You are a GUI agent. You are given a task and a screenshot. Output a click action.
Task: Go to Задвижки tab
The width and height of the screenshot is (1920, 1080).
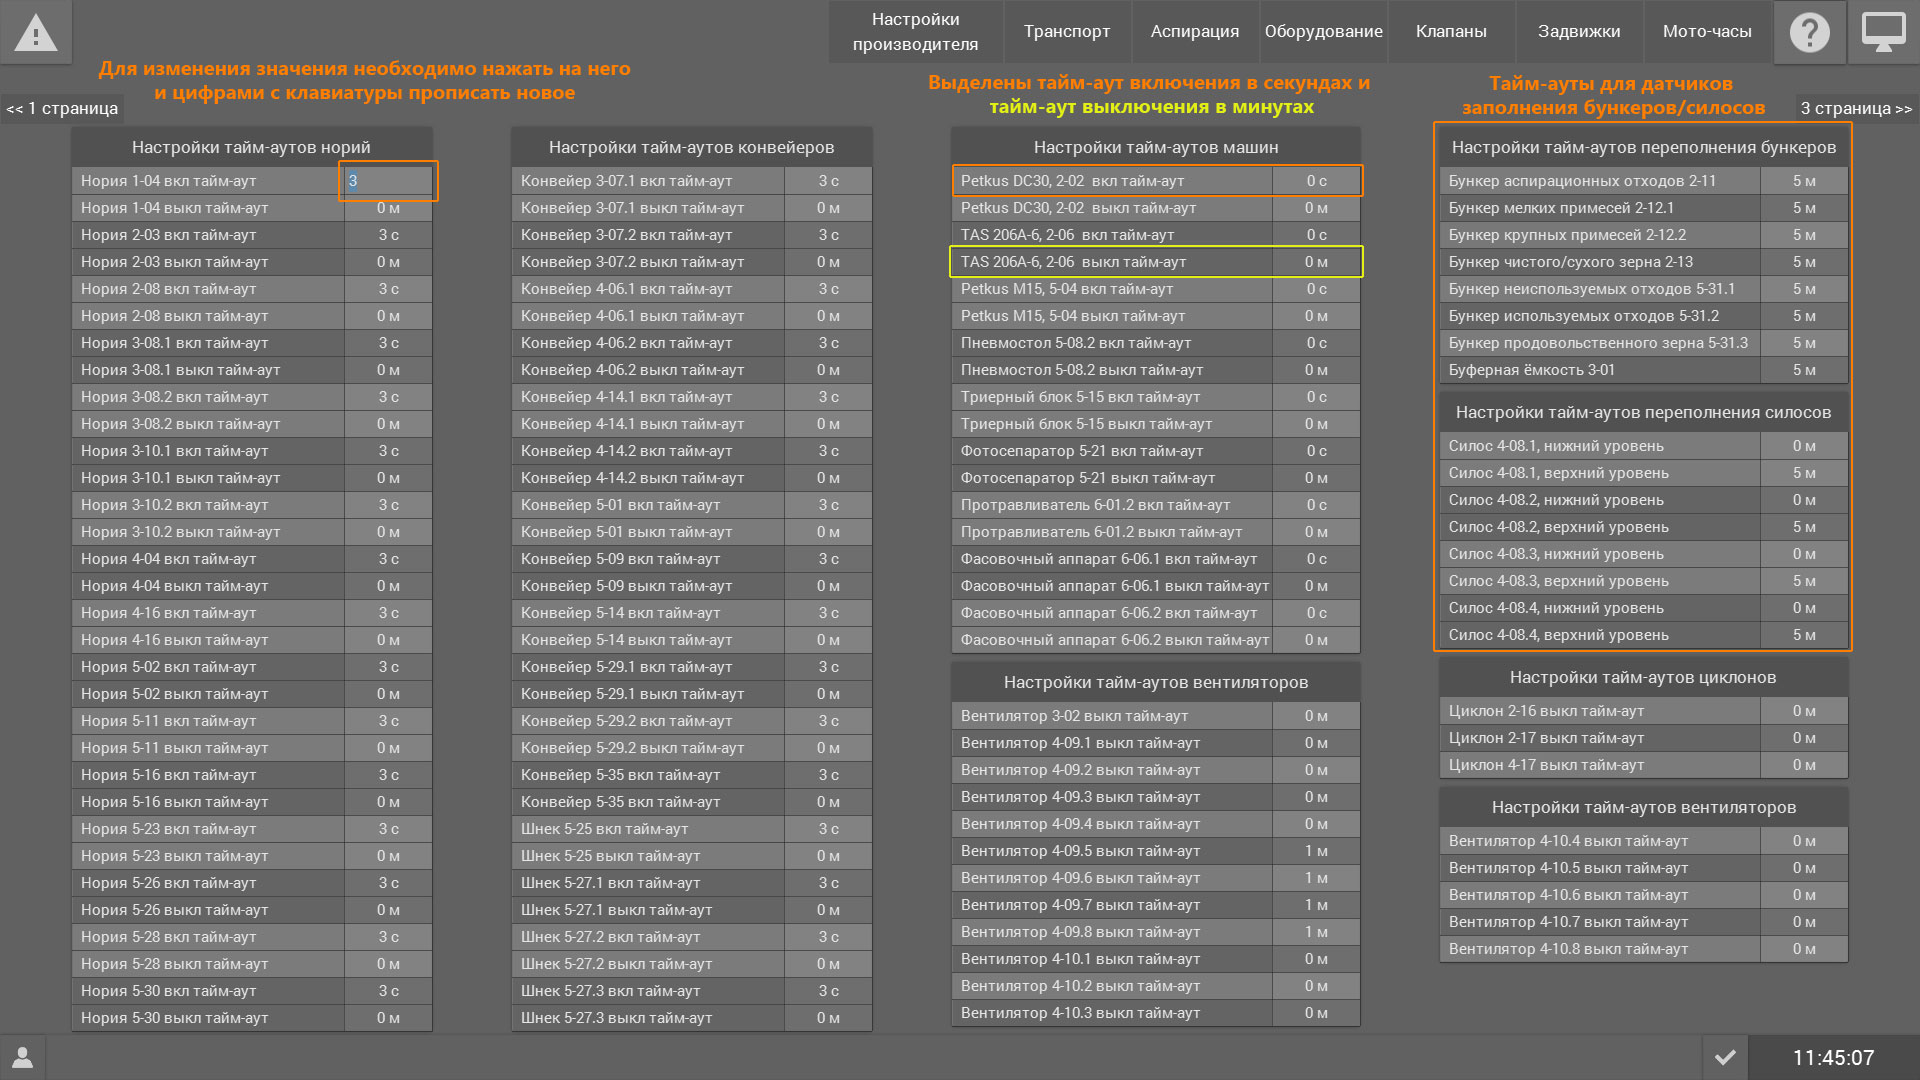tap(1578, 32)
